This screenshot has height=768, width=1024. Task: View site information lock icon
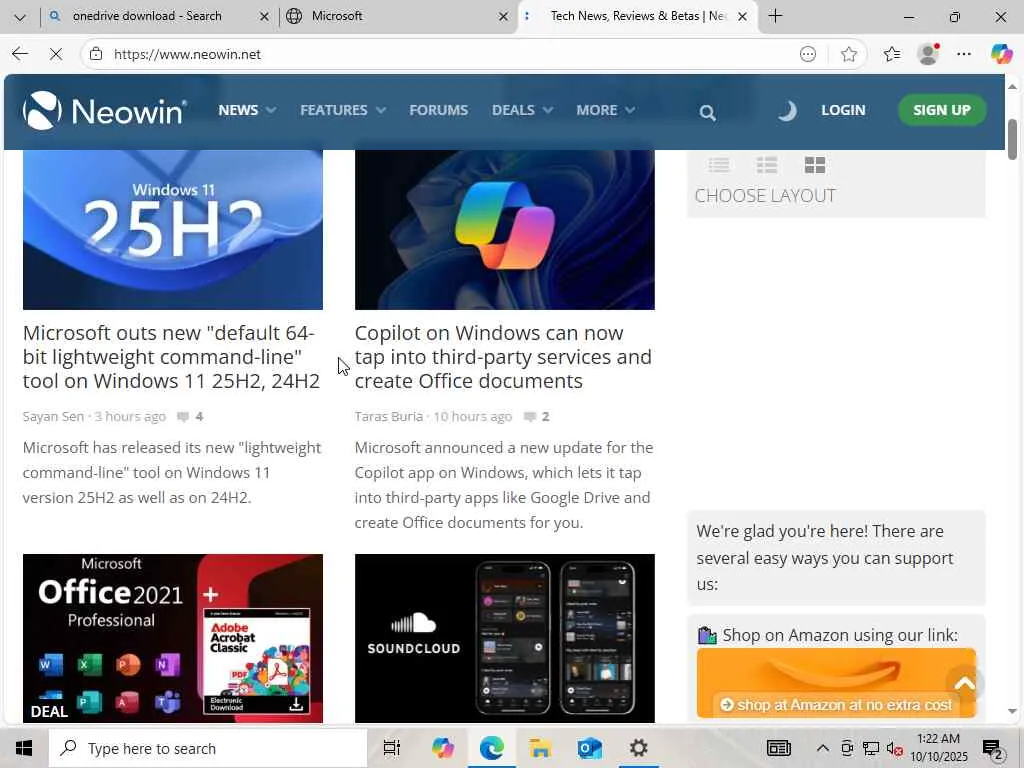click(96, 54)
